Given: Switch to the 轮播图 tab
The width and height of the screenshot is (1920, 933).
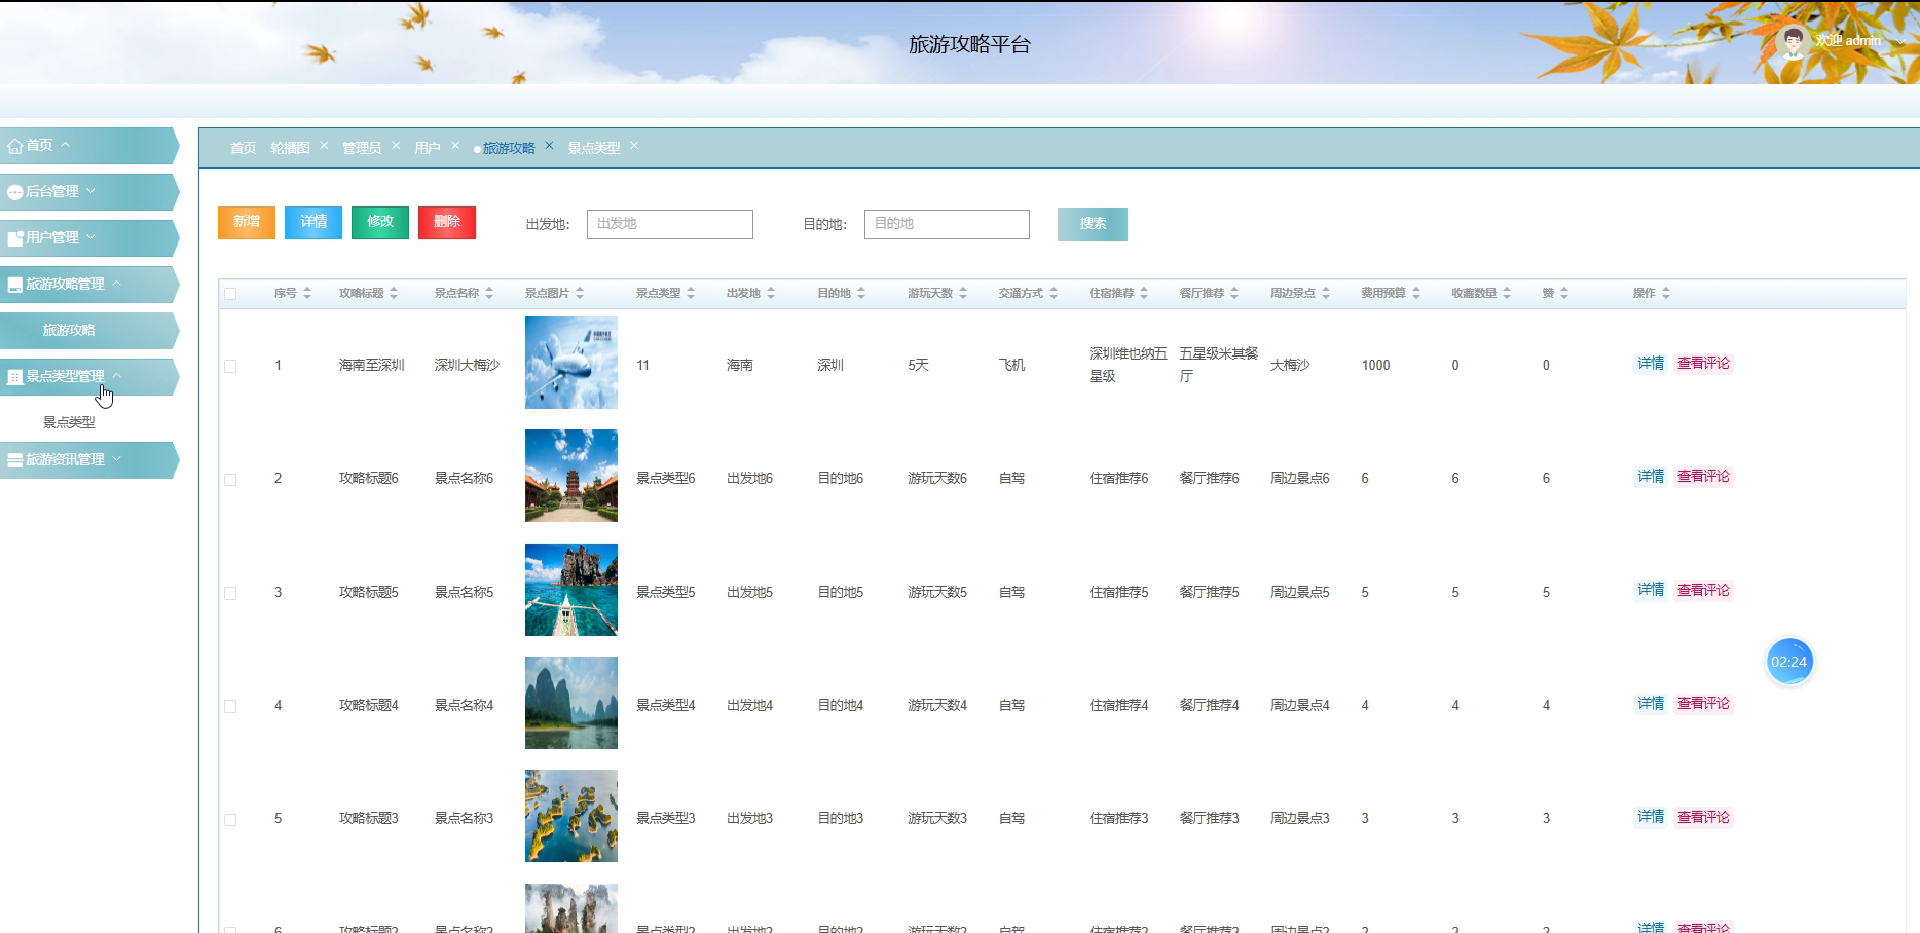Looking at the screenshot, I should click(x=290, y=148).
